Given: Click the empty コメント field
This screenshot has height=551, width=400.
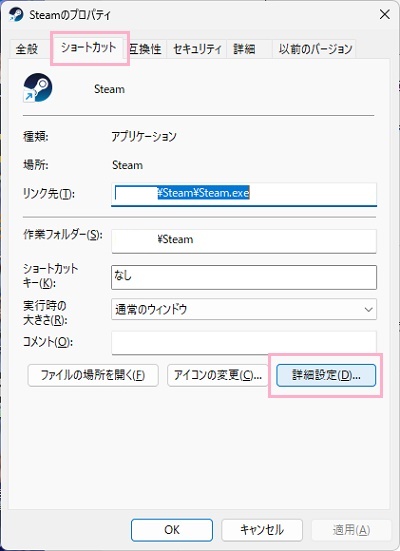Looking at the screenshot, I should (244, 342).
